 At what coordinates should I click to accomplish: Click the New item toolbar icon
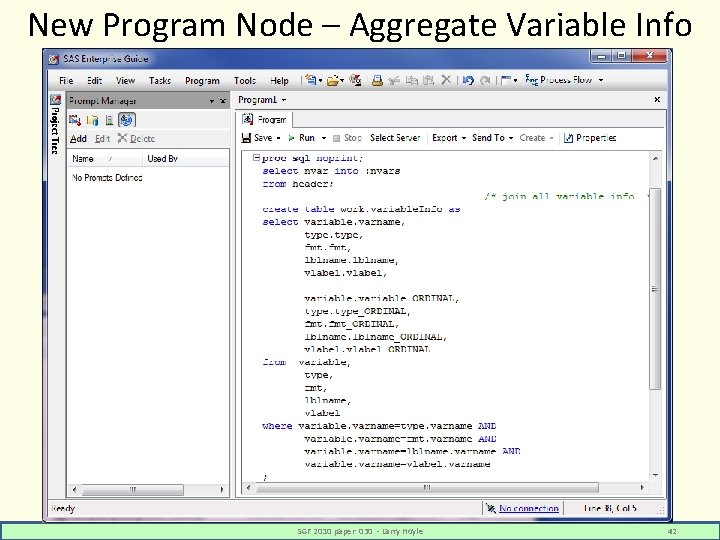point(311,80)
